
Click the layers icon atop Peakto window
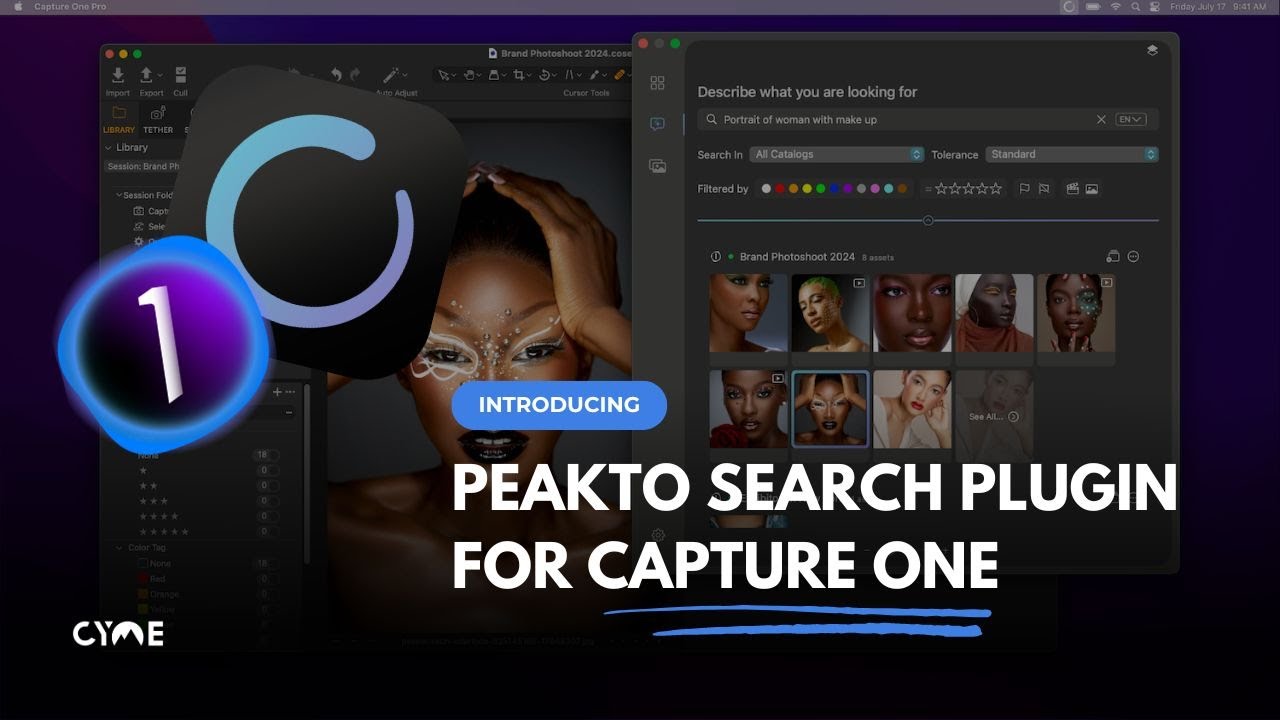tap(1152, 50)
